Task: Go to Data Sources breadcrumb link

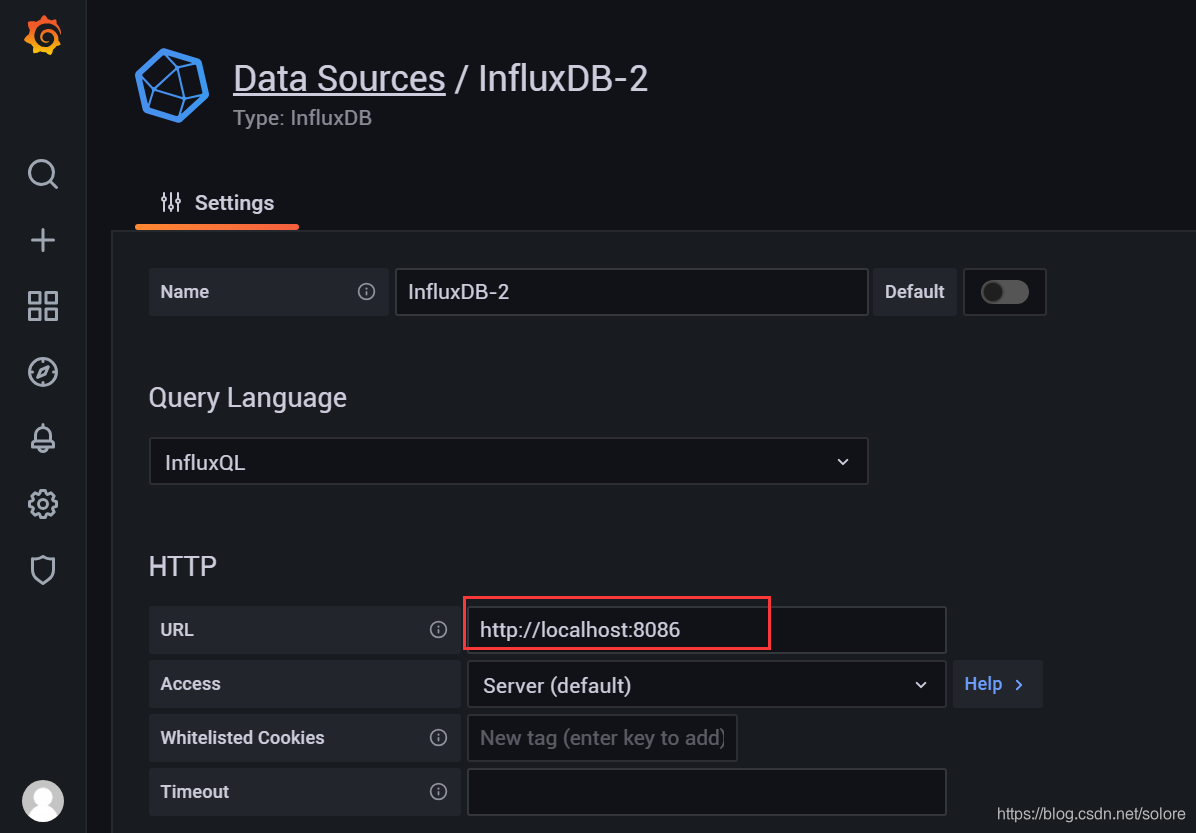Action: [x=339, y=78]
